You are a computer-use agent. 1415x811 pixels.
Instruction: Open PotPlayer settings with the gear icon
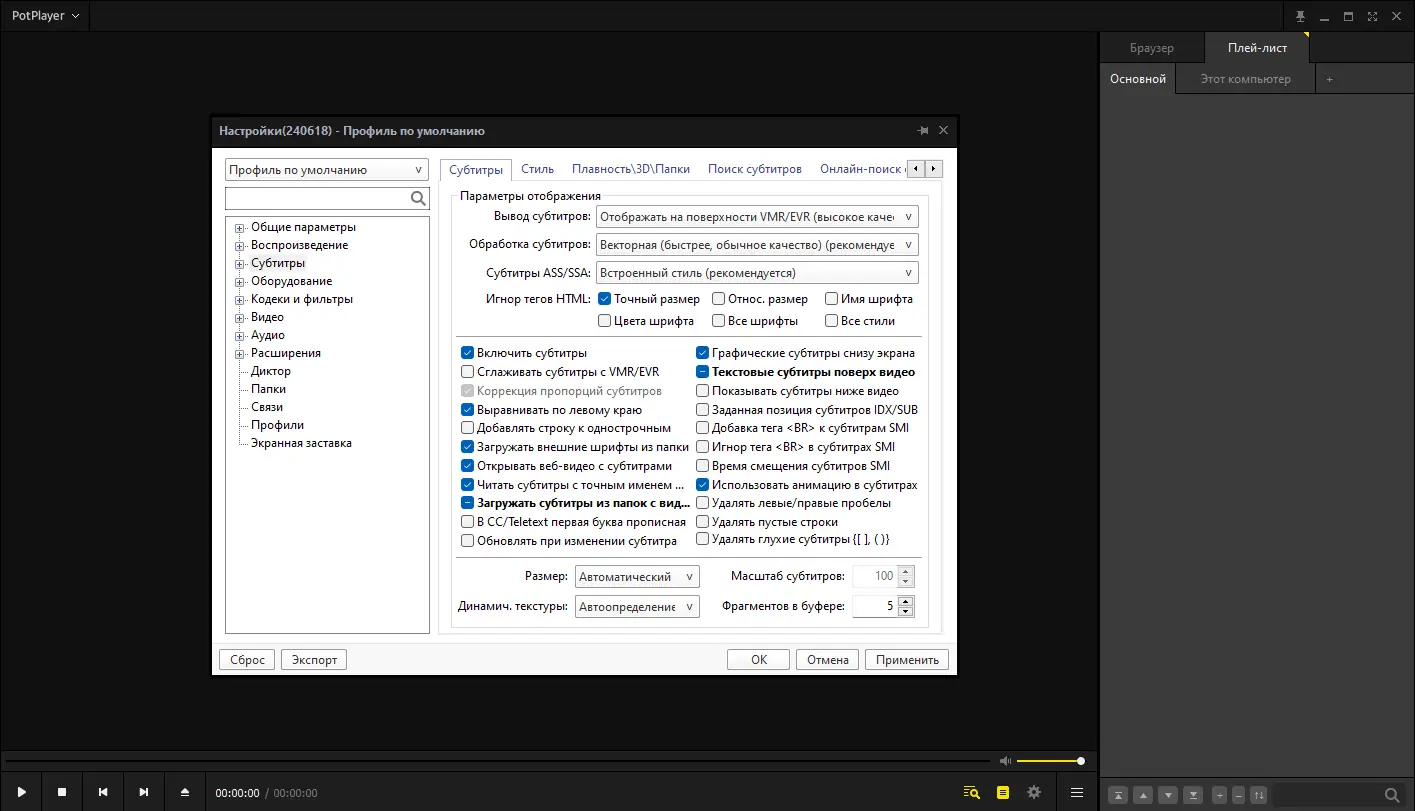[1034, 792]
